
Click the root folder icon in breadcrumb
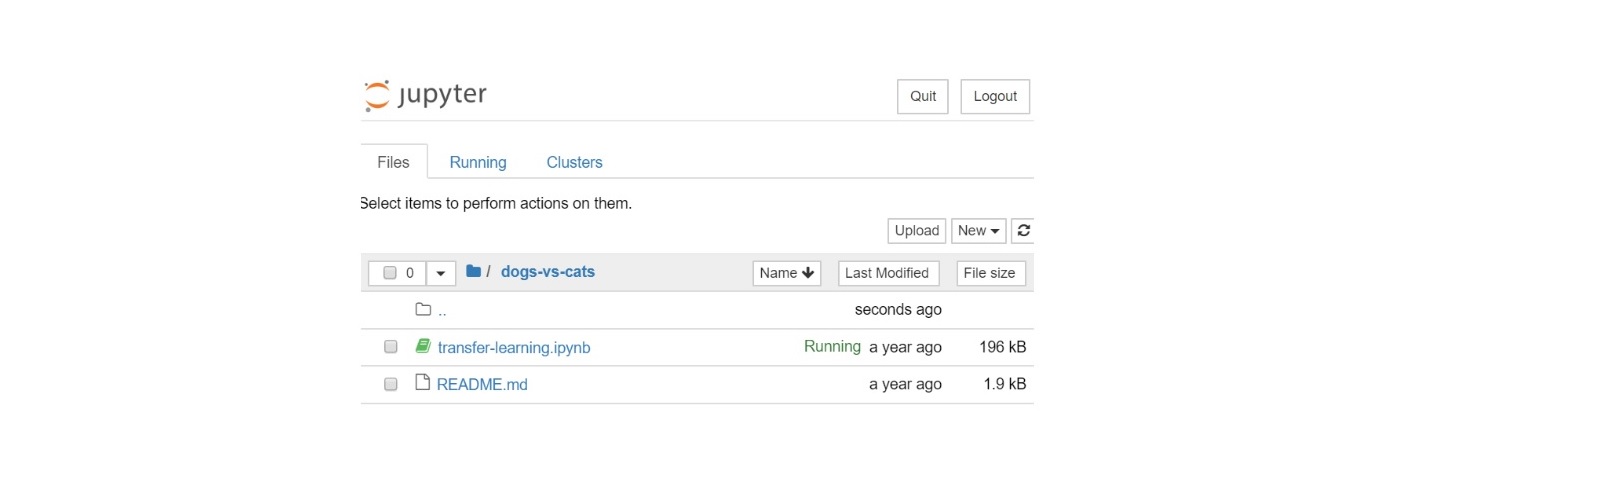[474, 271]
